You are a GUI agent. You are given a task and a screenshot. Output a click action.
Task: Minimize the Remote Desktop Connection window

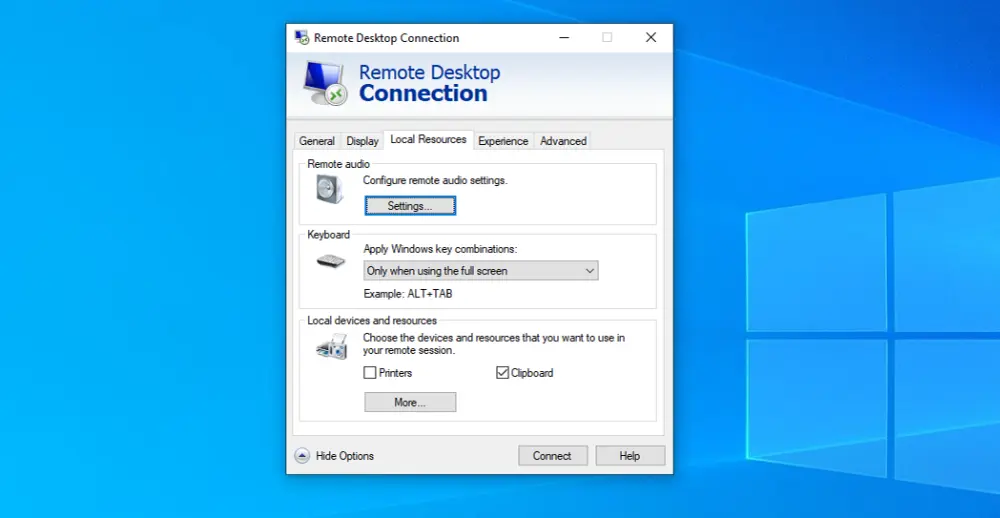564,38
